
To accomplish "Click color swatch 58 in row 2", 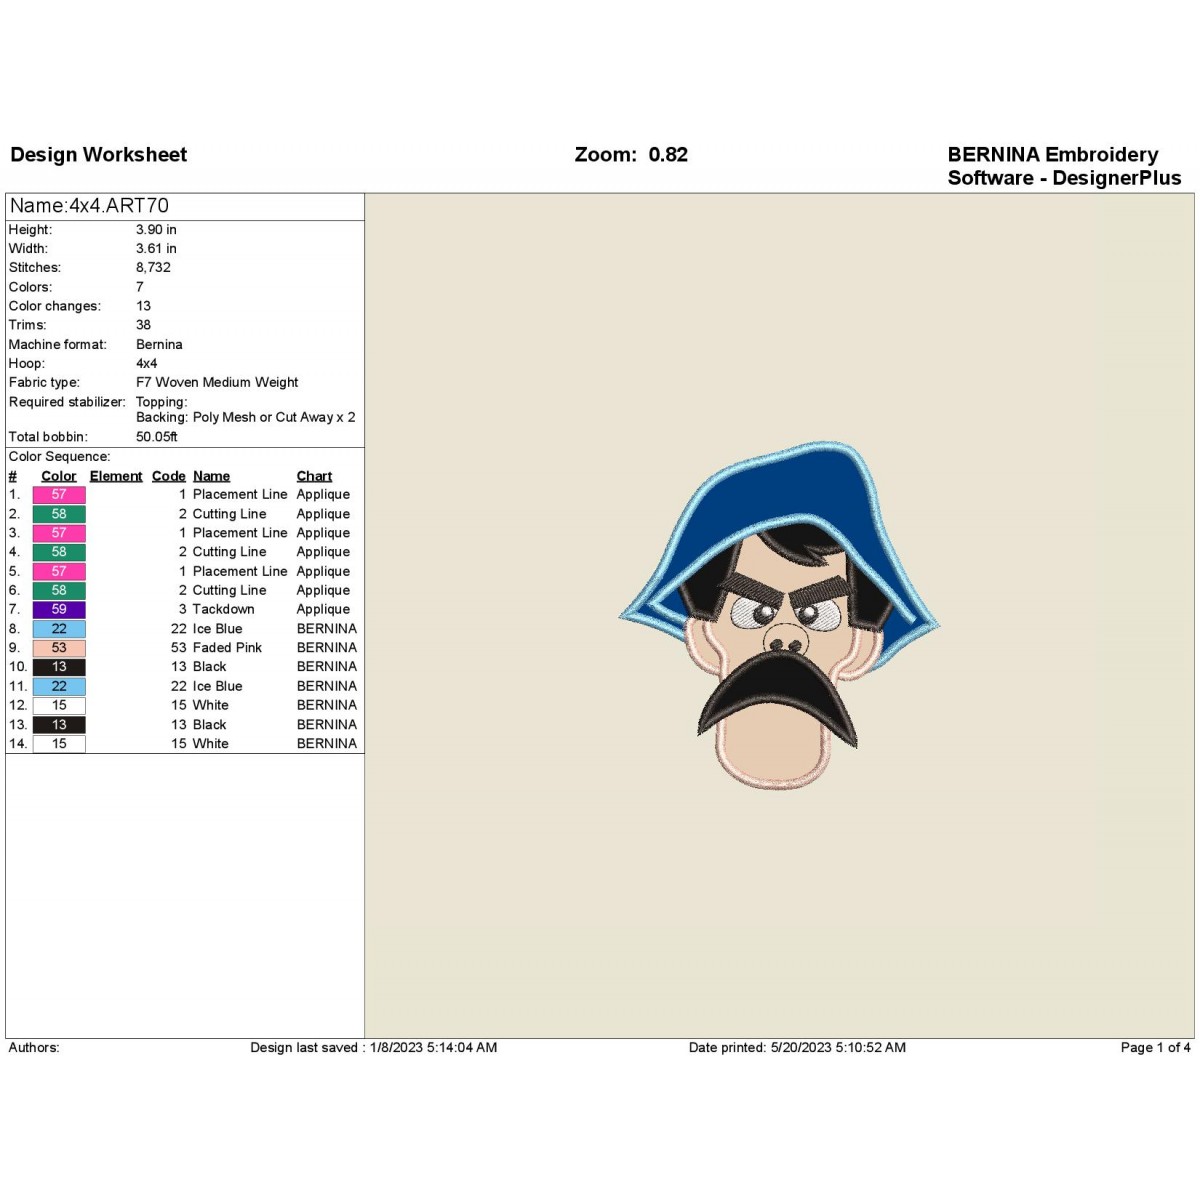I will [x=59, y=514].
